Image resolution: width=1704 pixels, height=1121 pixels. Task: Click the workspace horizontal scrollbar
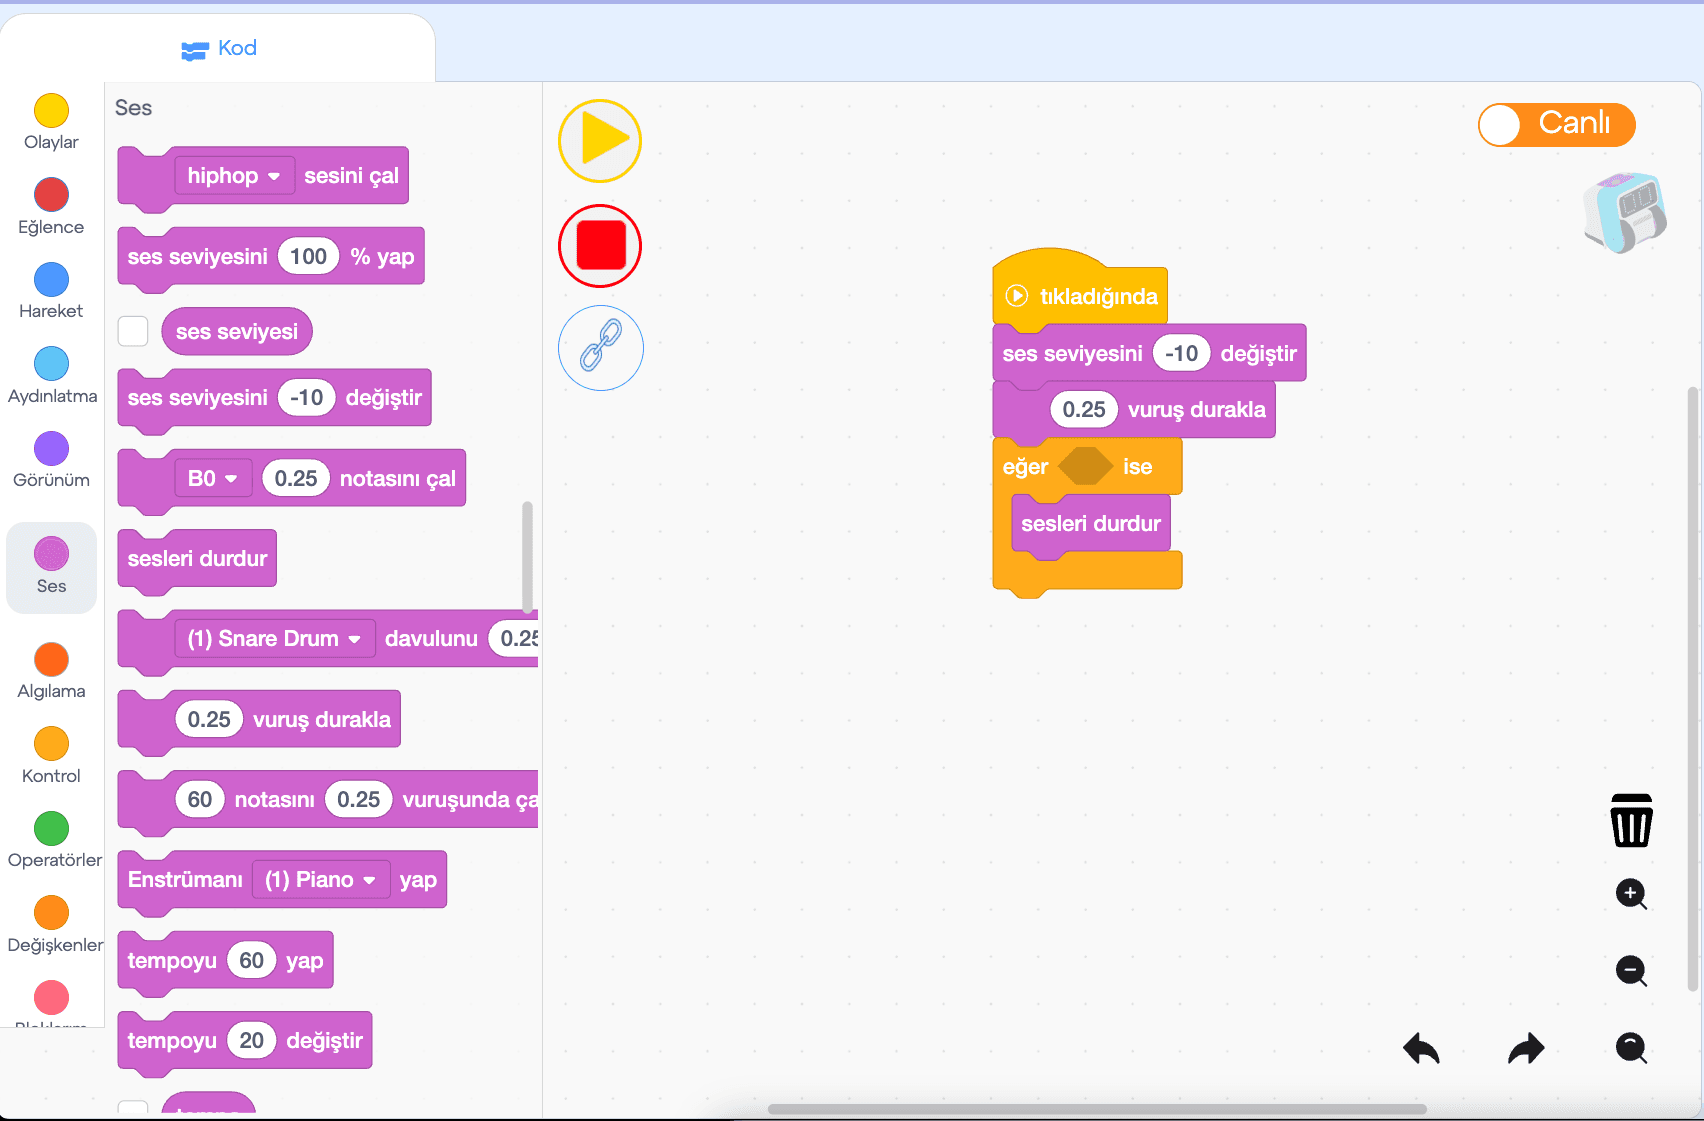1096,1108
